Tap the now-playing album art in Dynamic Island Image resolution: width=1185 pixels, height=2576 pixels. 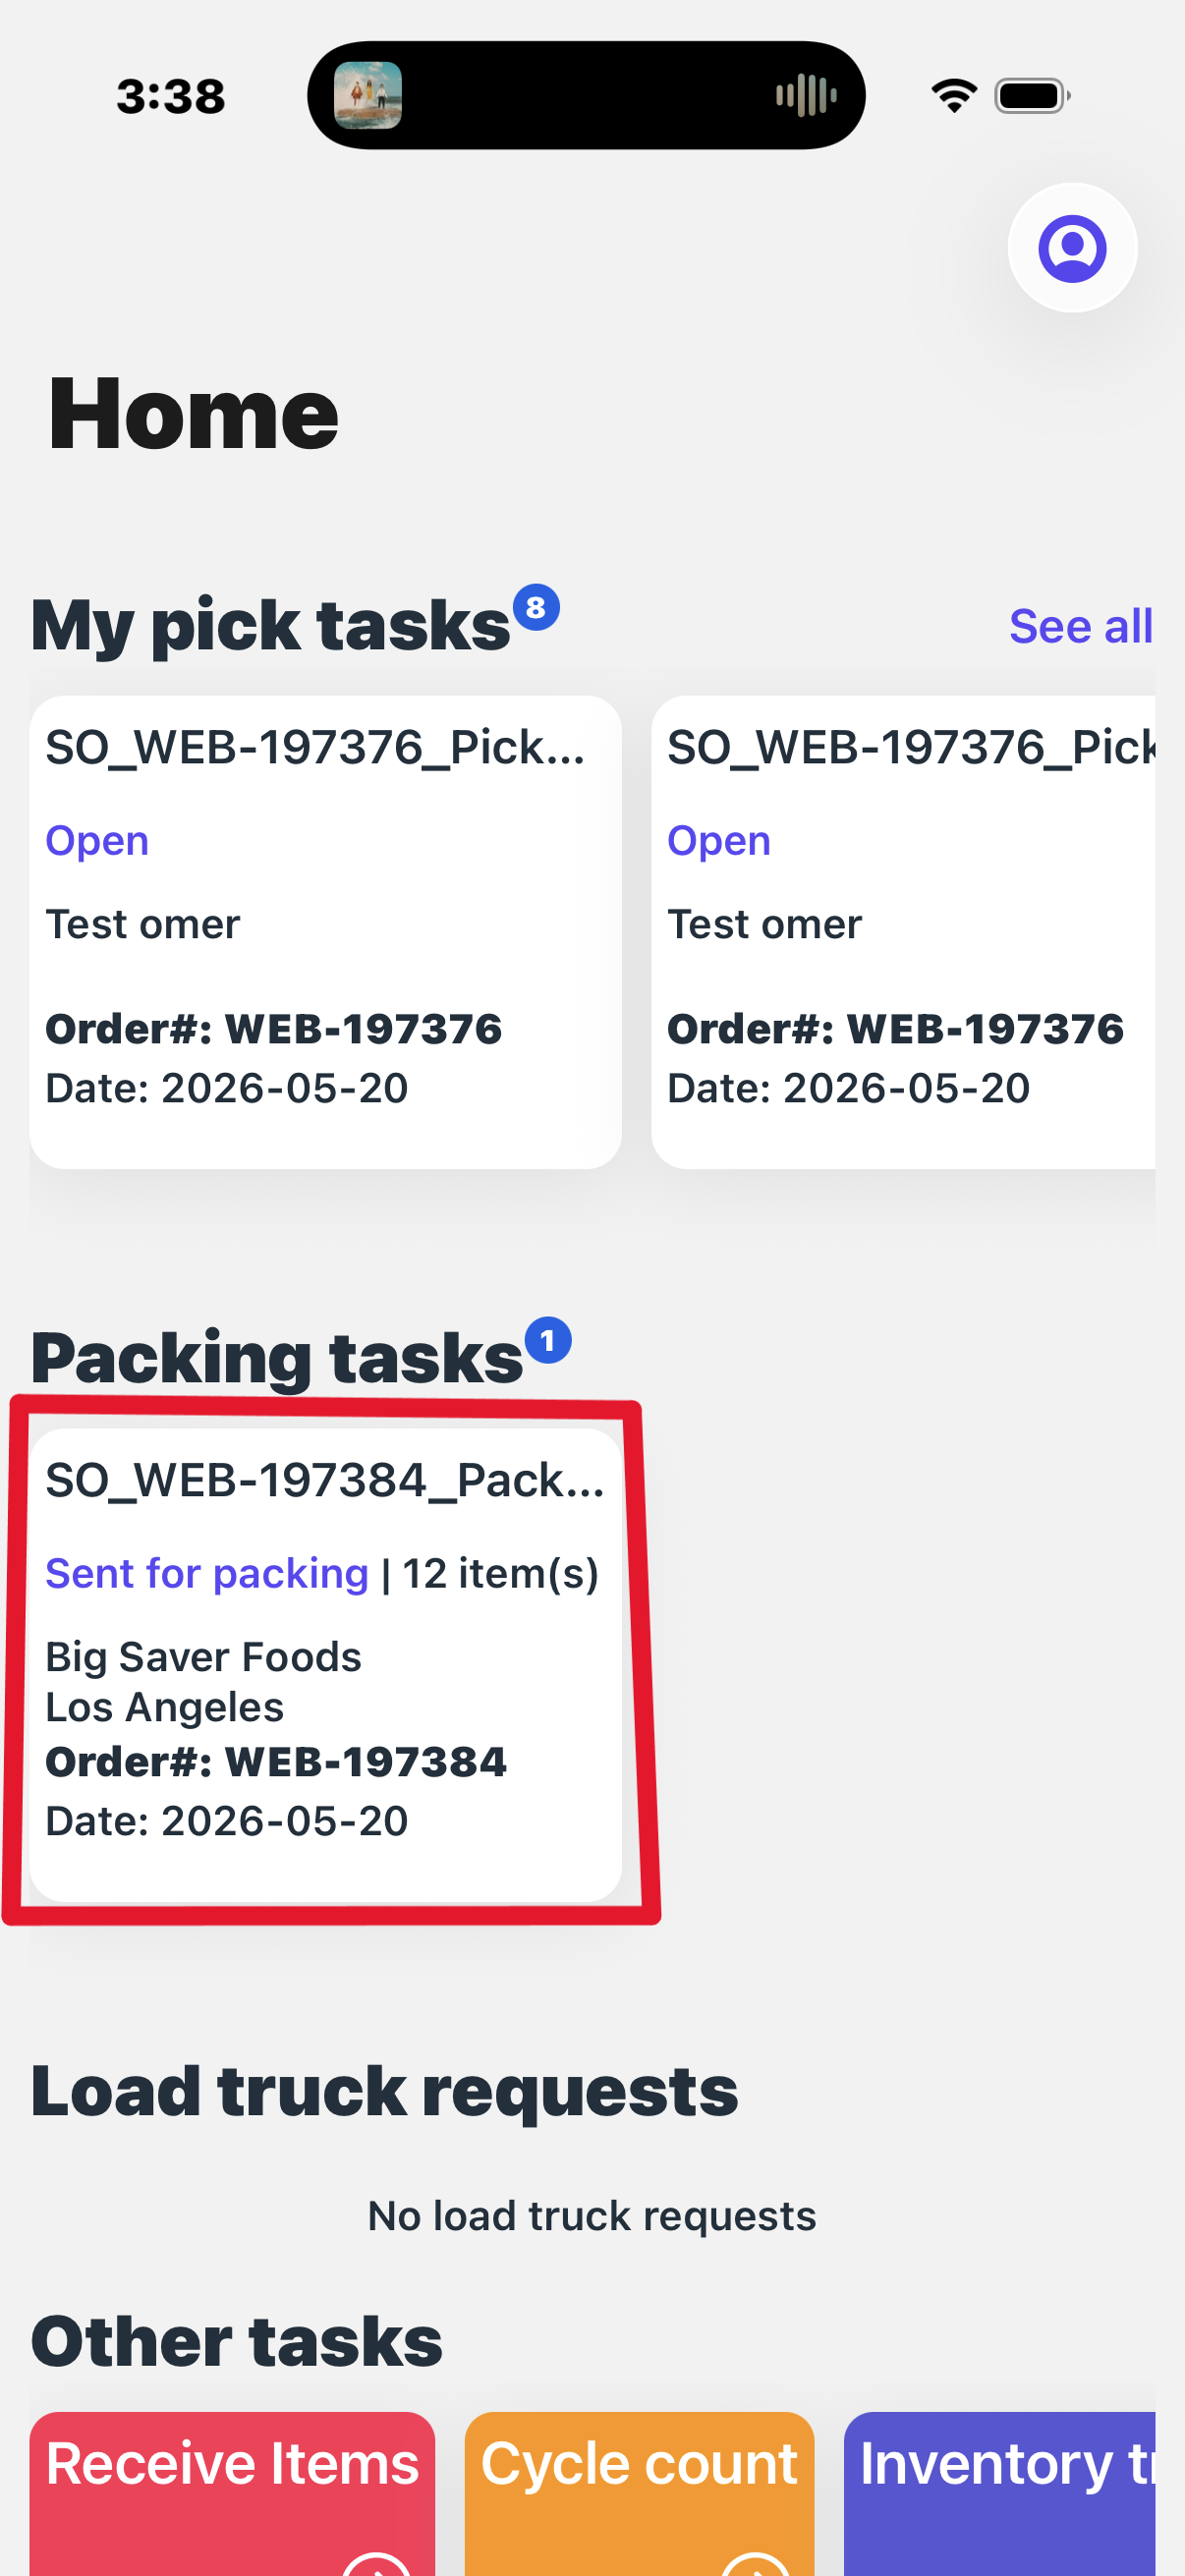click(x=367, y=95)
